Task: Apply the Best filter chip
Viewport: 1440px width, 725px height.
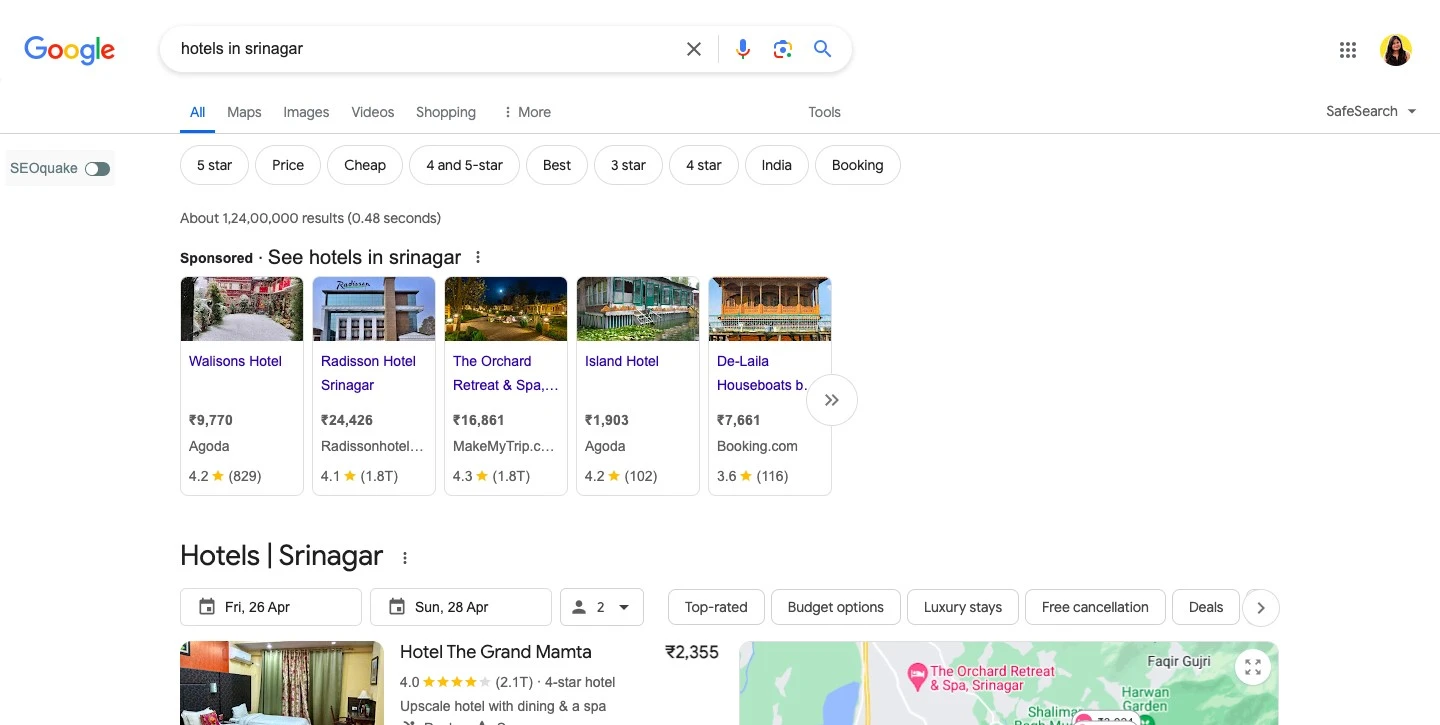Action: [557, 165]
